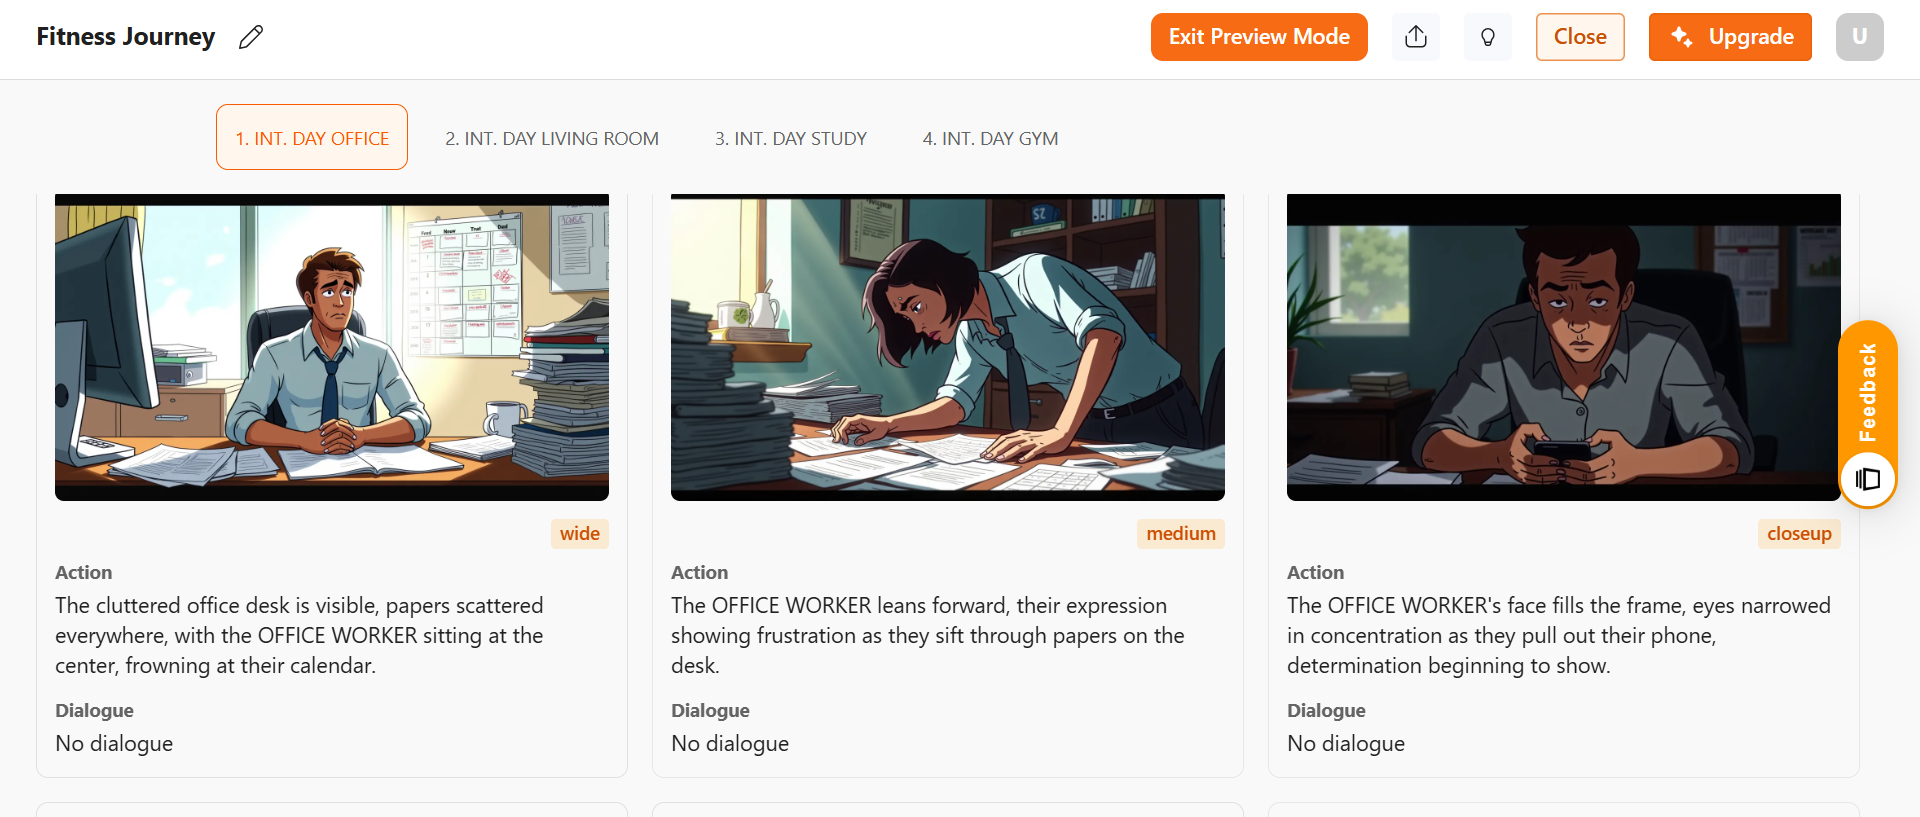Click the 'wide' shot type tag
Viewport: 1920px width, 817px height.
(x=580, y=534)
